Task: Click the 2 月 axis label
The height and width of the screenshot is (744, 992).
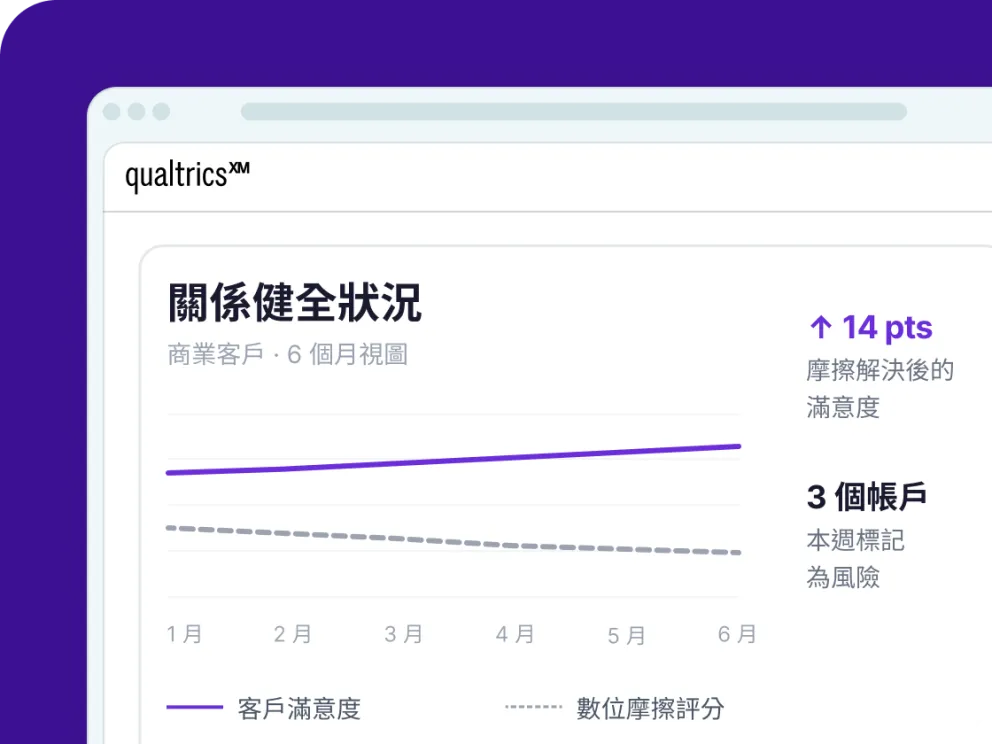Action: 293,634
